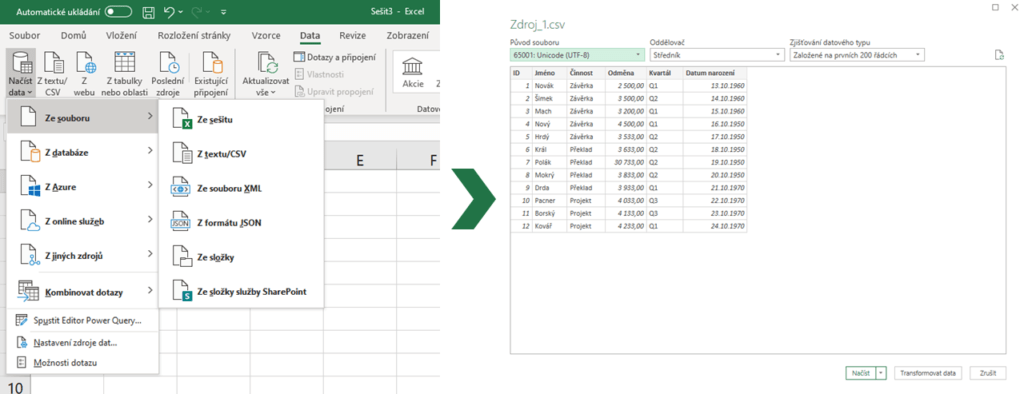Click Spustit Editor Power Query
The image size is (1024, 394).
[82, 320]
